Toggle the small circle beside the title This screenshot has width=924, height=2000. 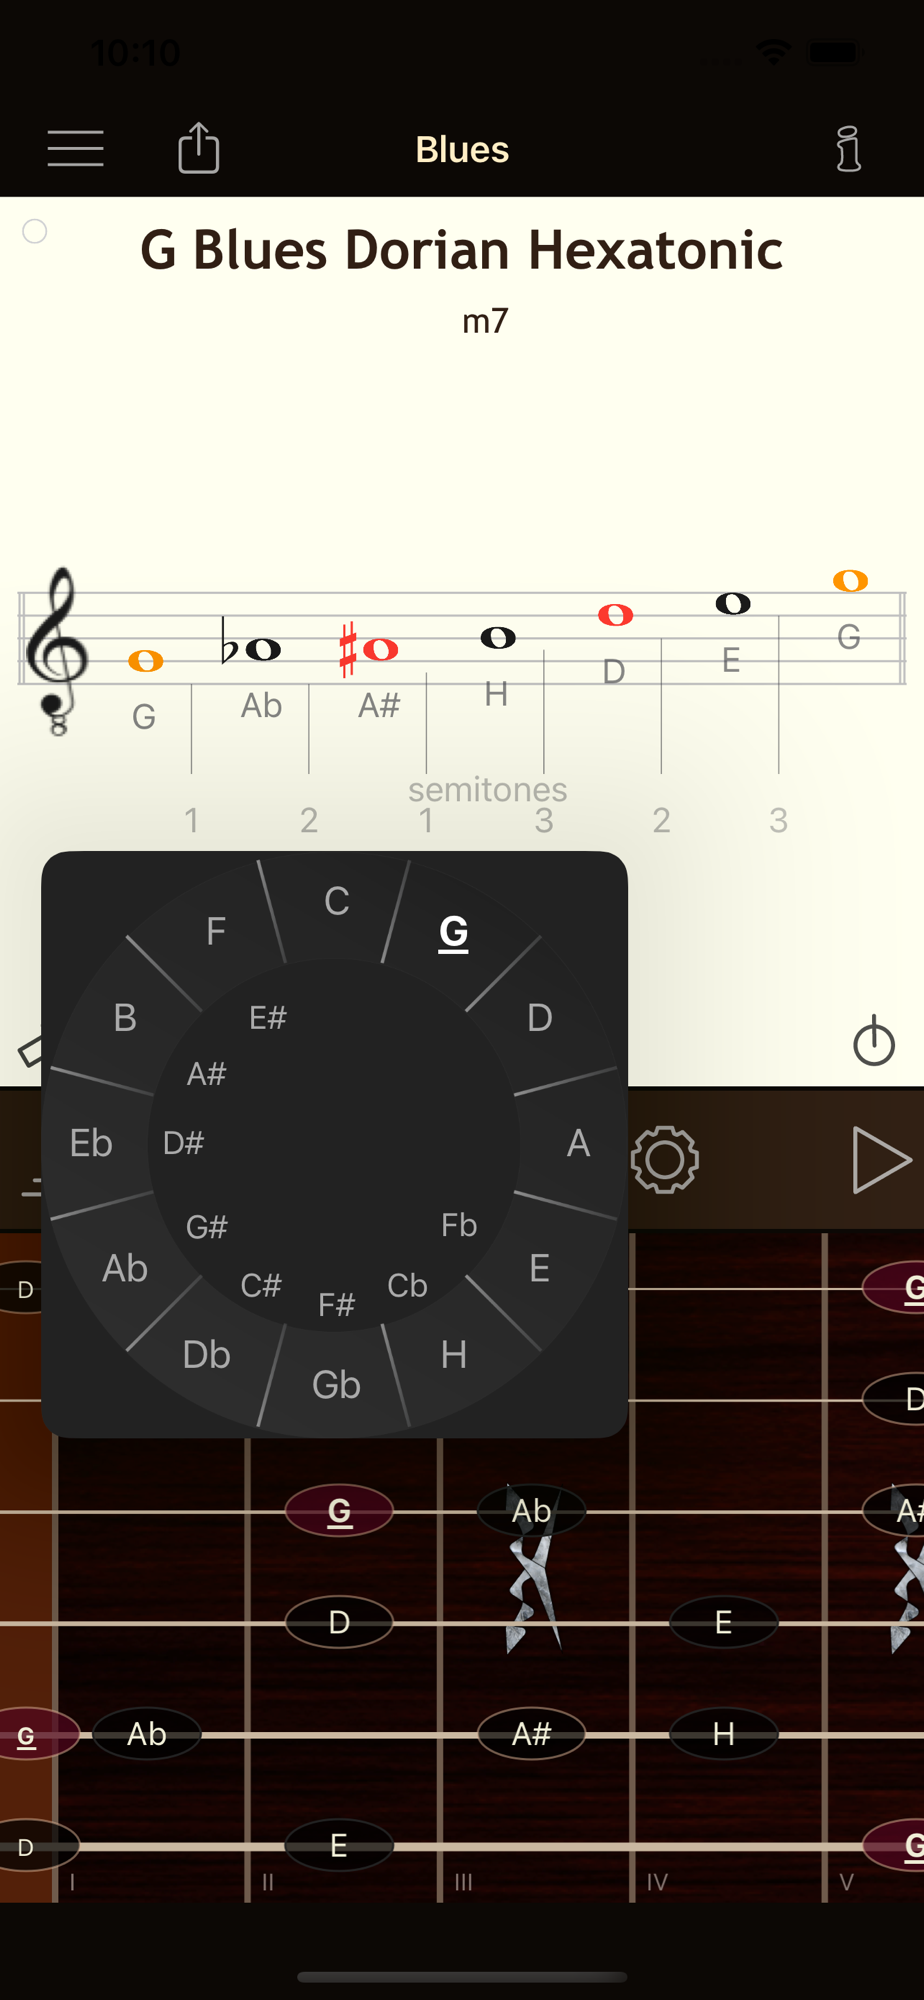click(35, 231)
